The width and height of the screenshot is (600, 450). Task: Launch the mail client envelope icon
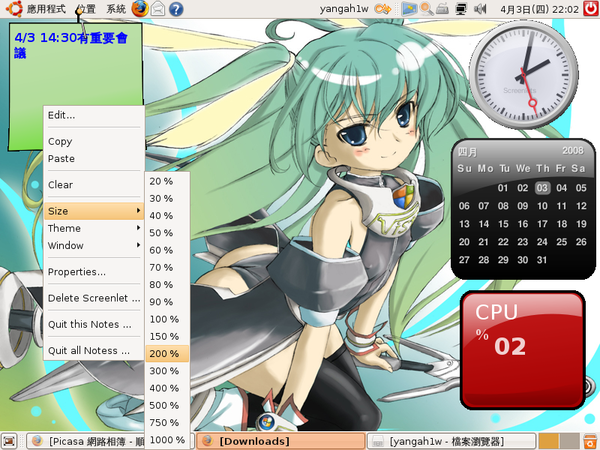[x=158, y=9]
